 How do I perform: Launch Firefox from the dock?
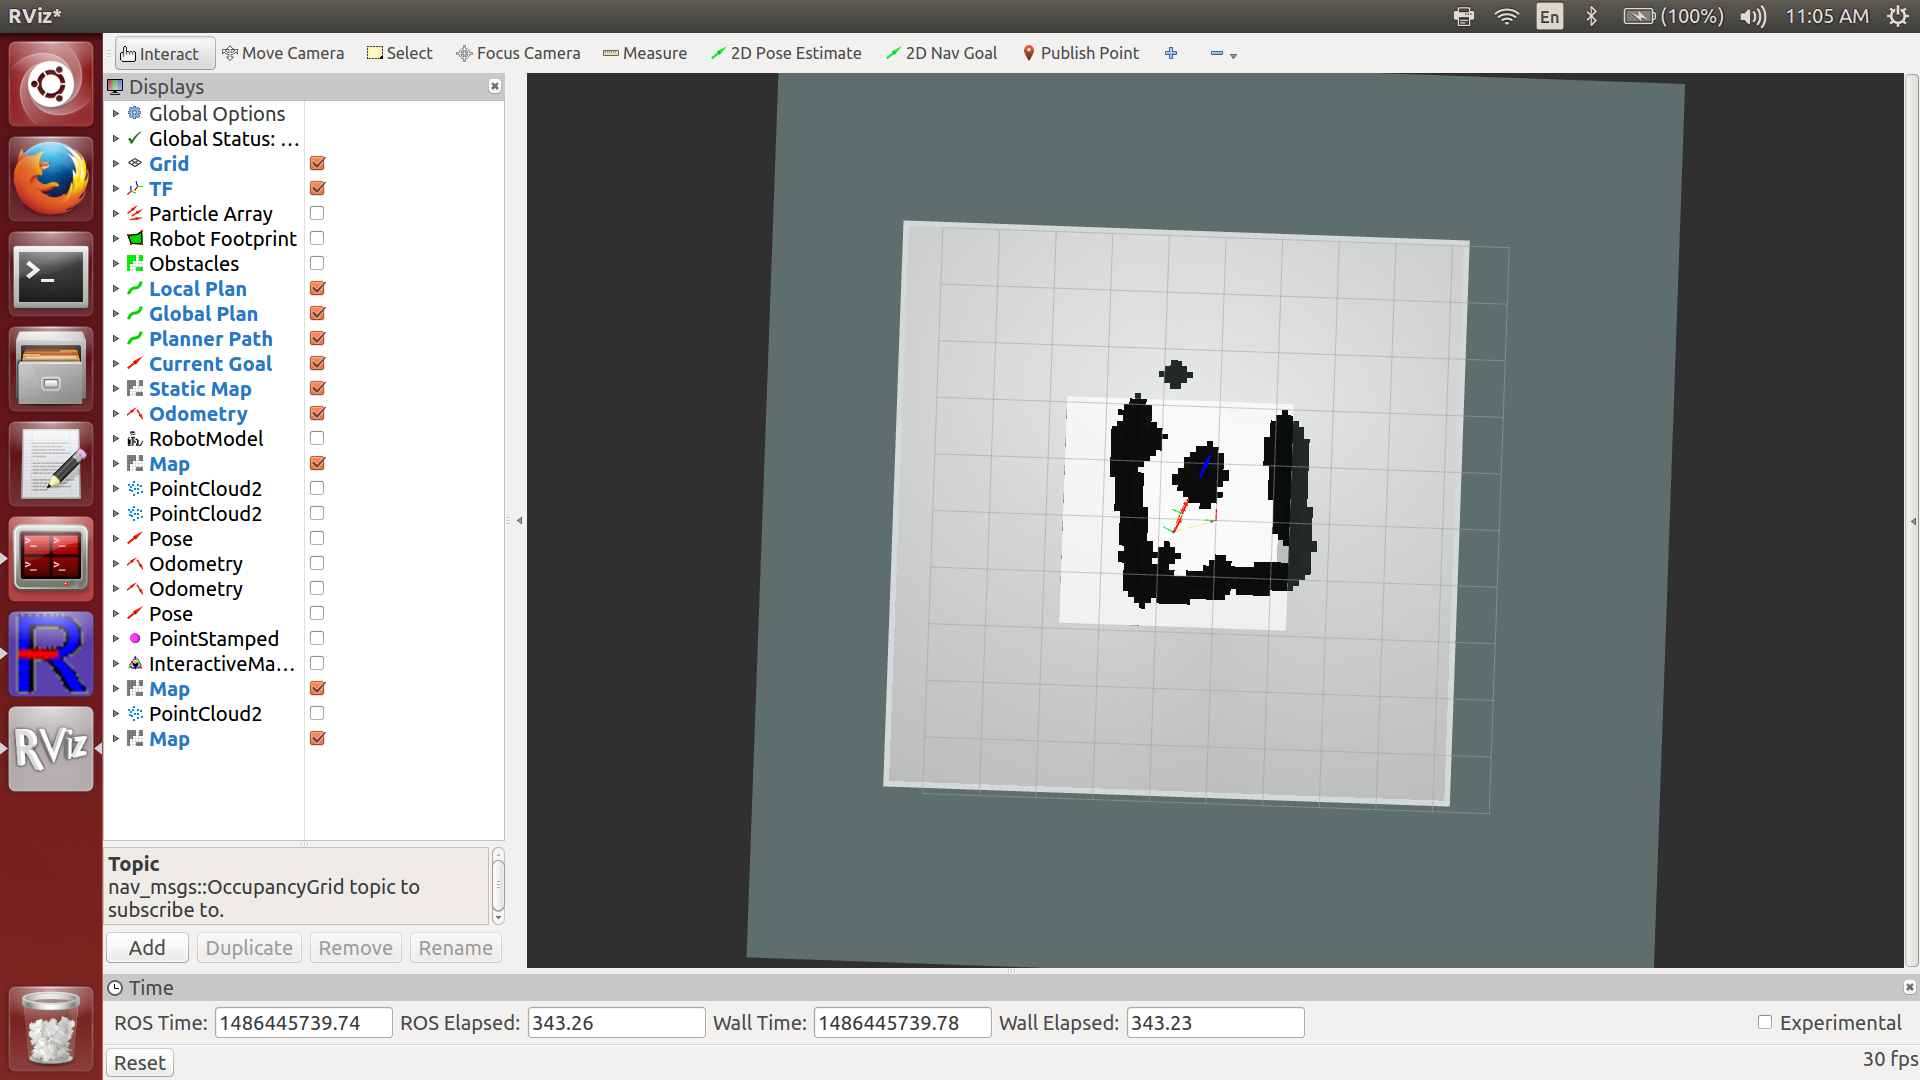pyautogui.click(x=51, y=179)
